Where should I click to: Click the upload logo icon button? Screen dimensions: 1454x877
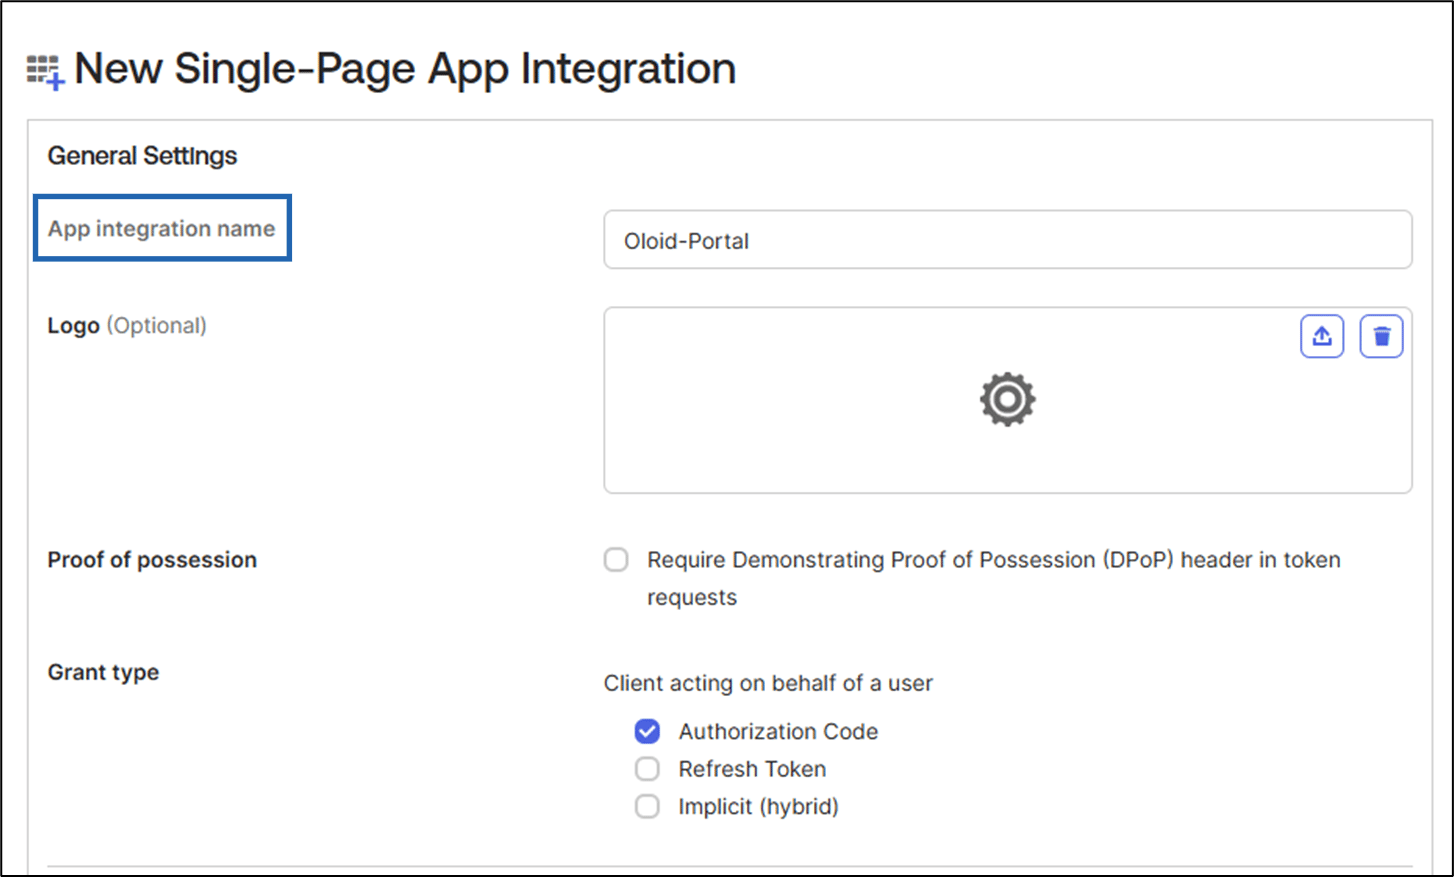1322,336
